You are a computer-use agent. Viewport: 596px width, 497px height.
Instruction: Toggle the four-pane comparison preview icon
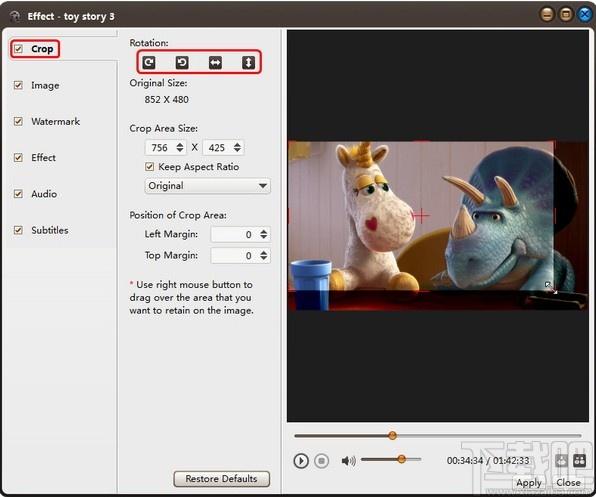click(579, 461)
